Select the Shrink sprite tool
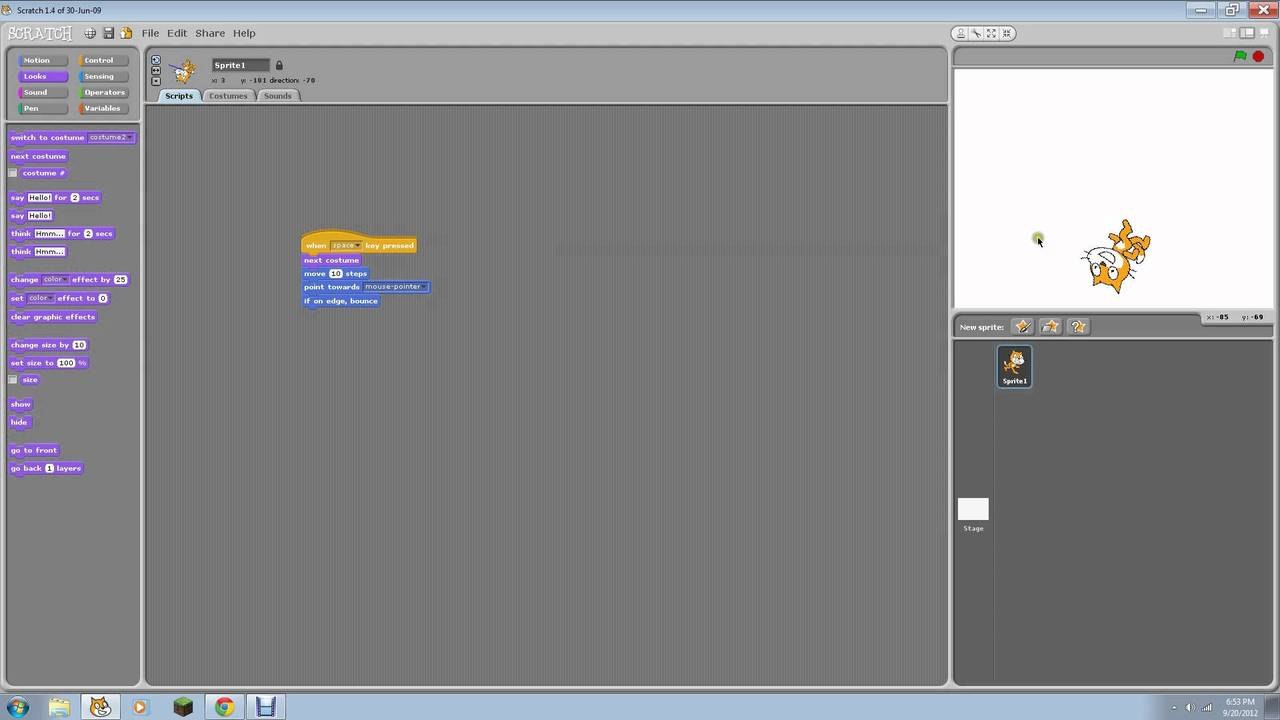The height and width of the screenshot is (720, 1280). click(x=1008, y=33)
